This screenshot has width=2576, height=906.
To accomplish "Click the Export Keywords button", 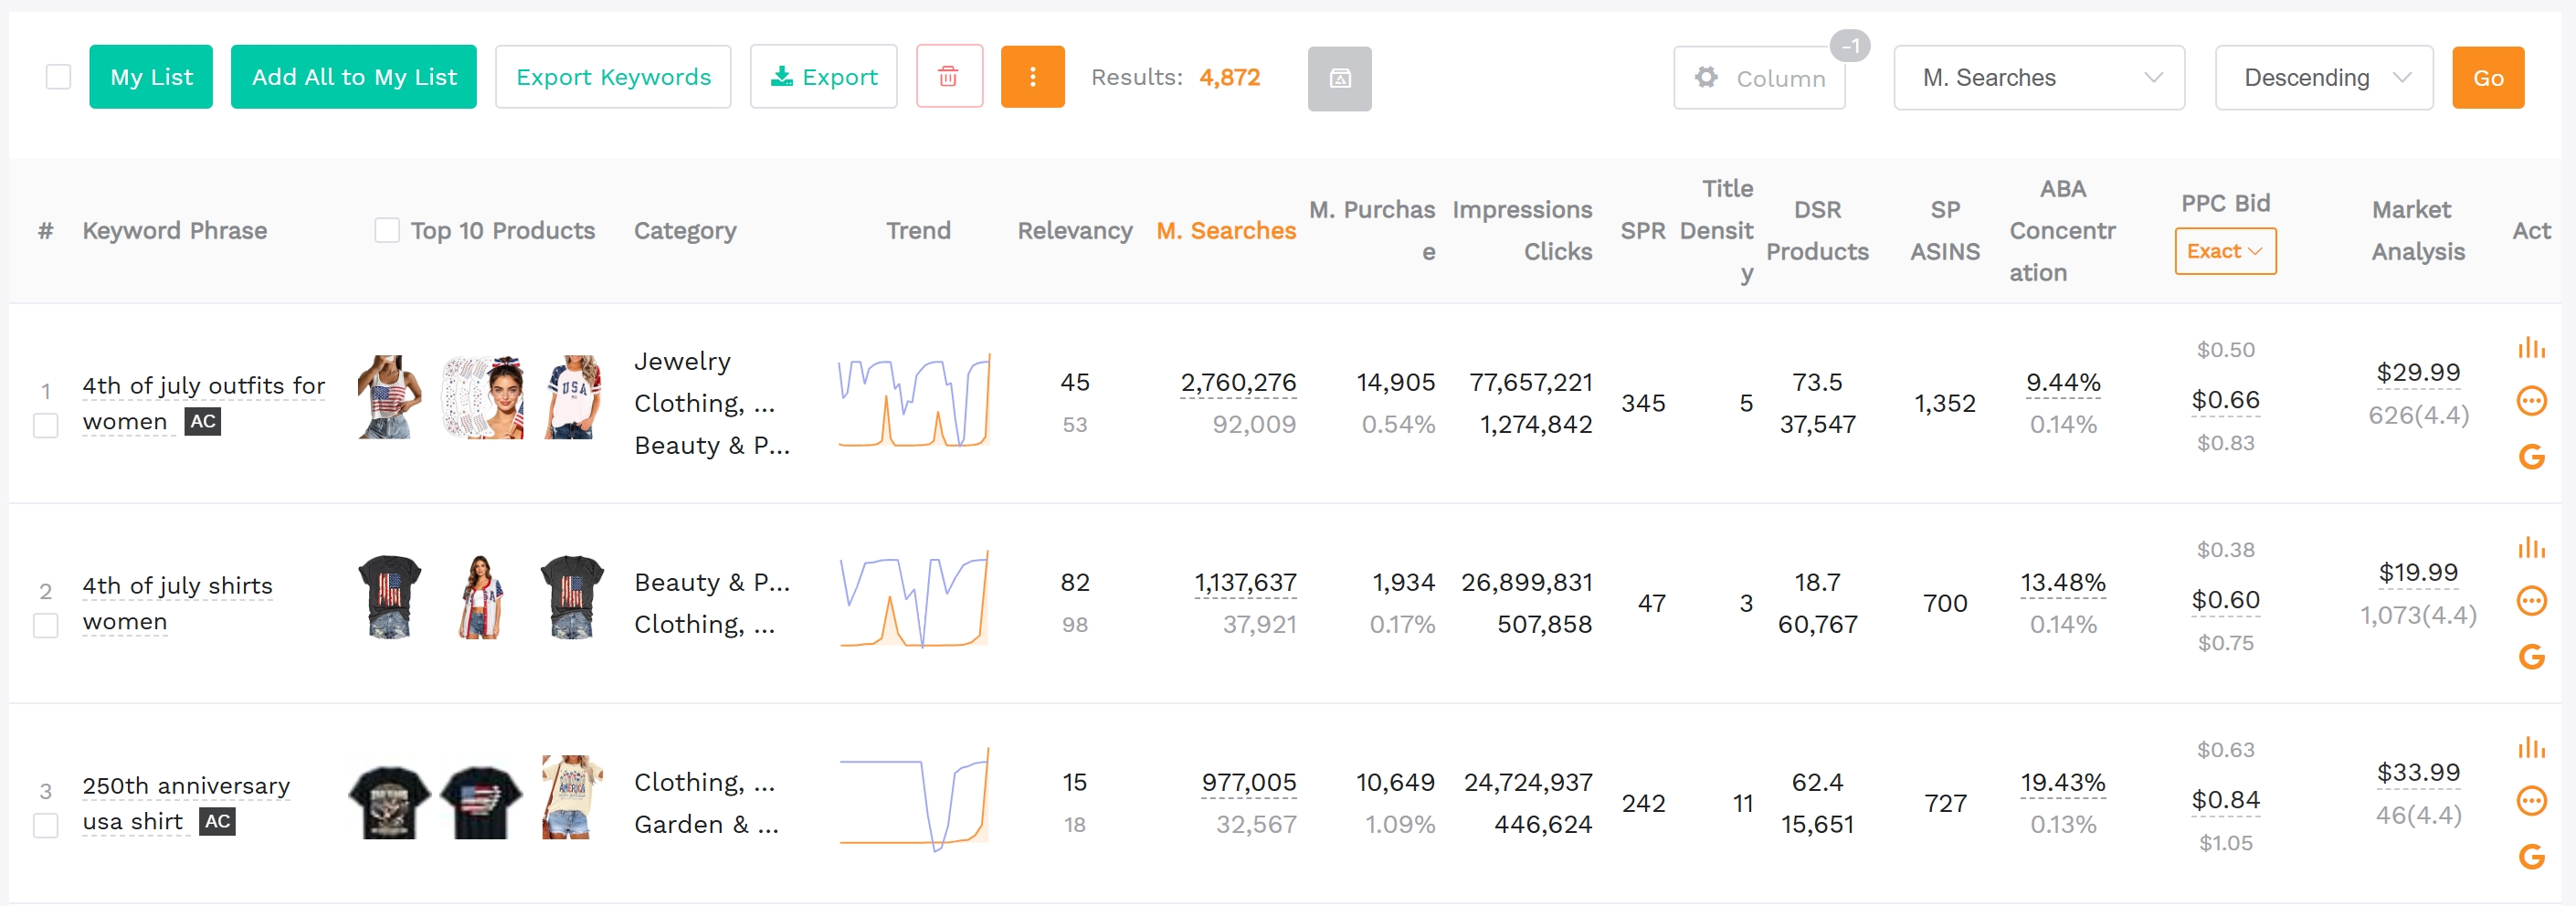I will [x=613, y=77].
